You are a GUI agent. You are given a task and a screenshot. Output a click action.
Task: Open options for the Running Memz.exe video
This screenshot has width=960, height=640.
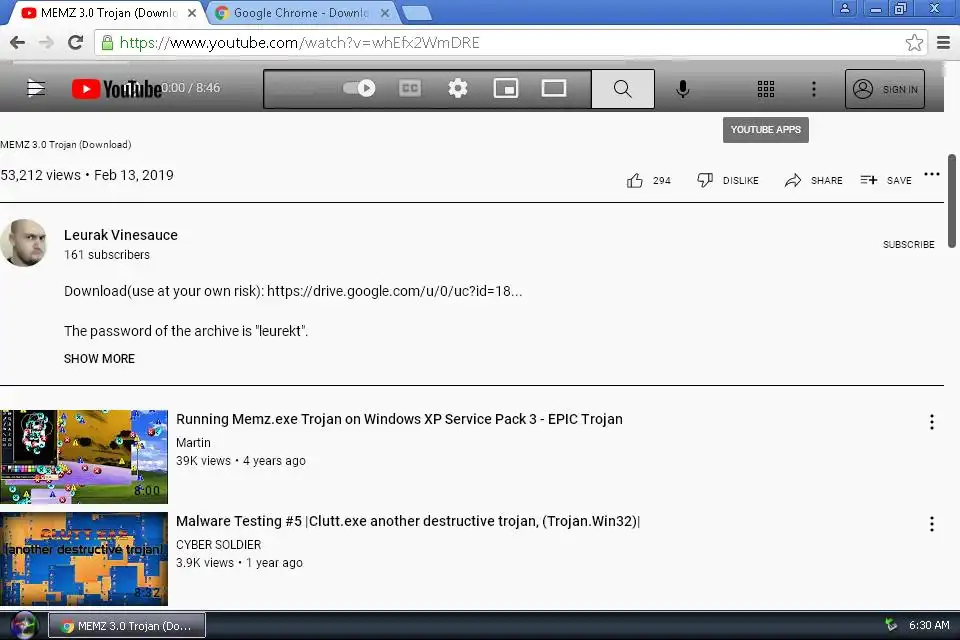(931, 421)
